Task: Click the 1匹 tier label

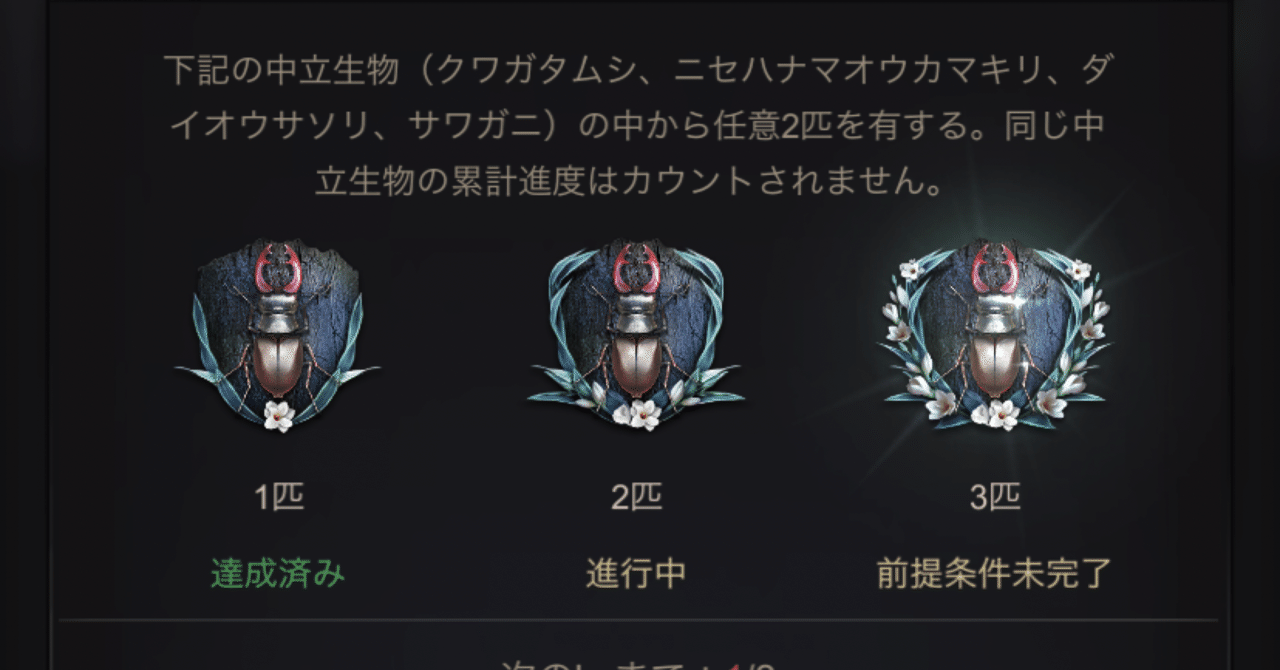Action: [278, 497]
